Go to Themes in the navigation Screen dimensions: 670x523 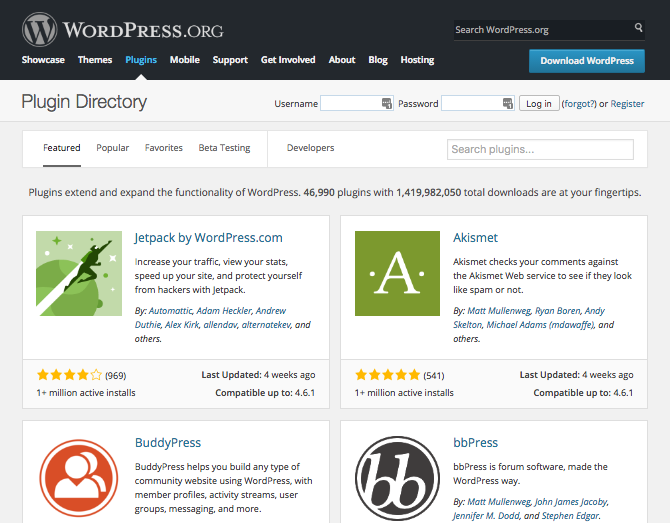(x=95, y=60)
